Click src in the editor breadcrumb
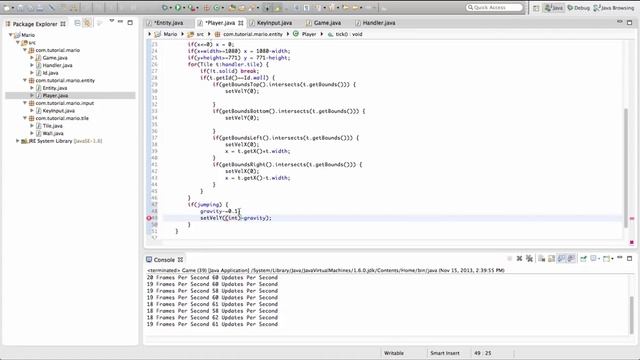Image resolution: width=640 pixels, height=360 pixels. coord(200,34)
